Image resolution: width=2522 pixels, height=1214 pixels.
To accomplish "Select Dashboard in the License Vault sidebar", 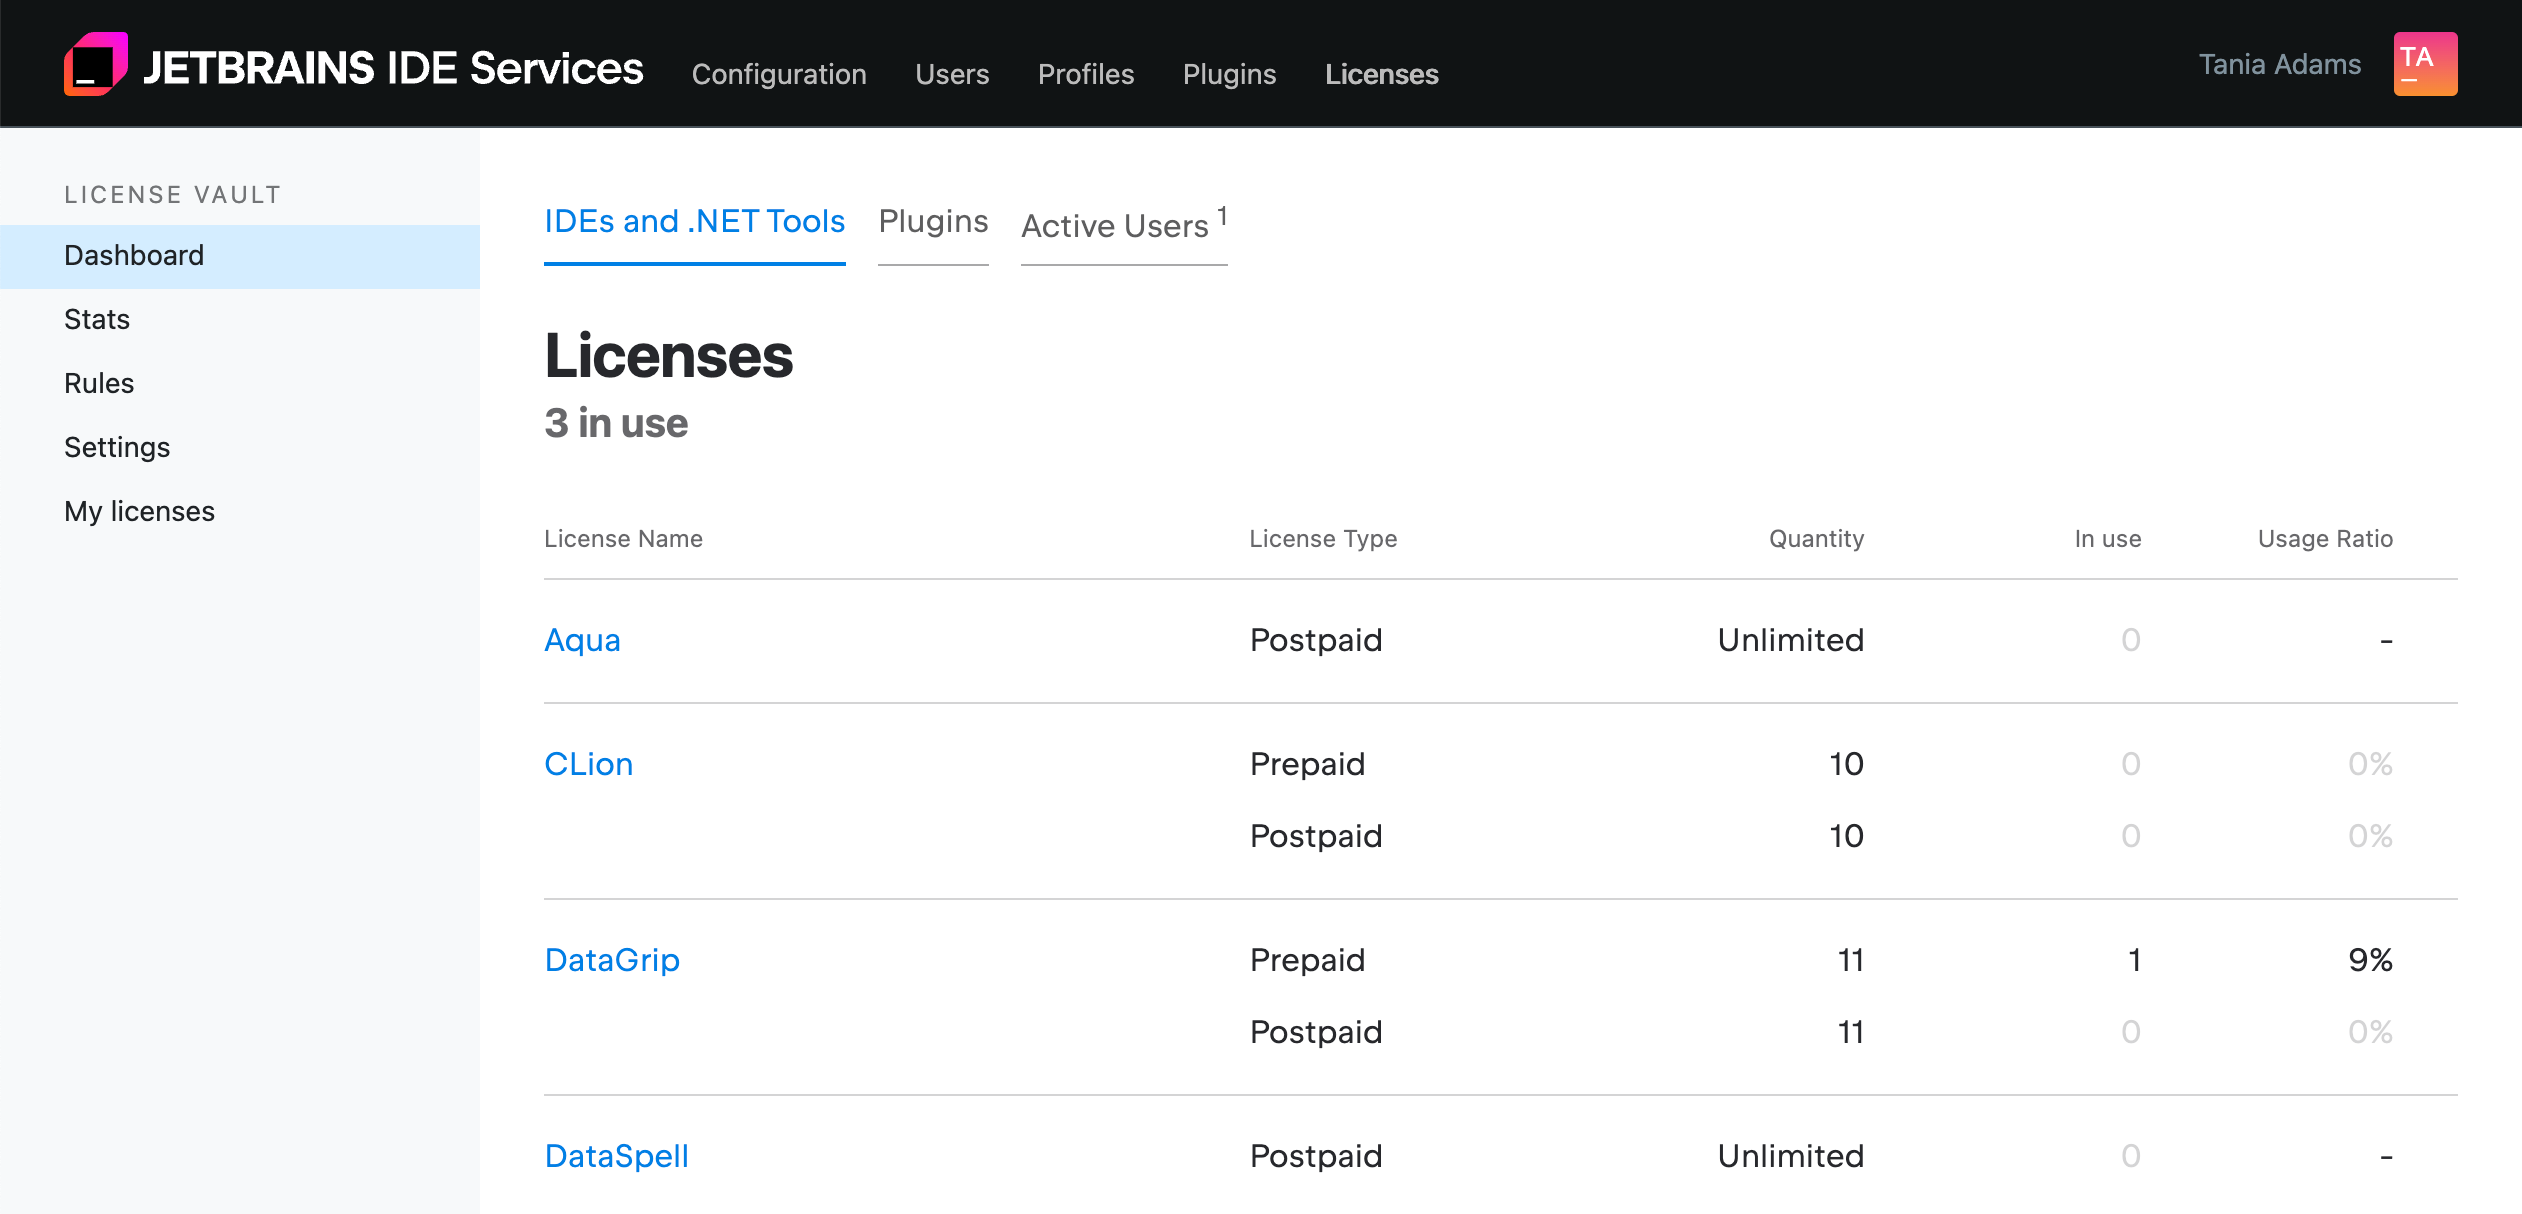I will pos(134,255).
